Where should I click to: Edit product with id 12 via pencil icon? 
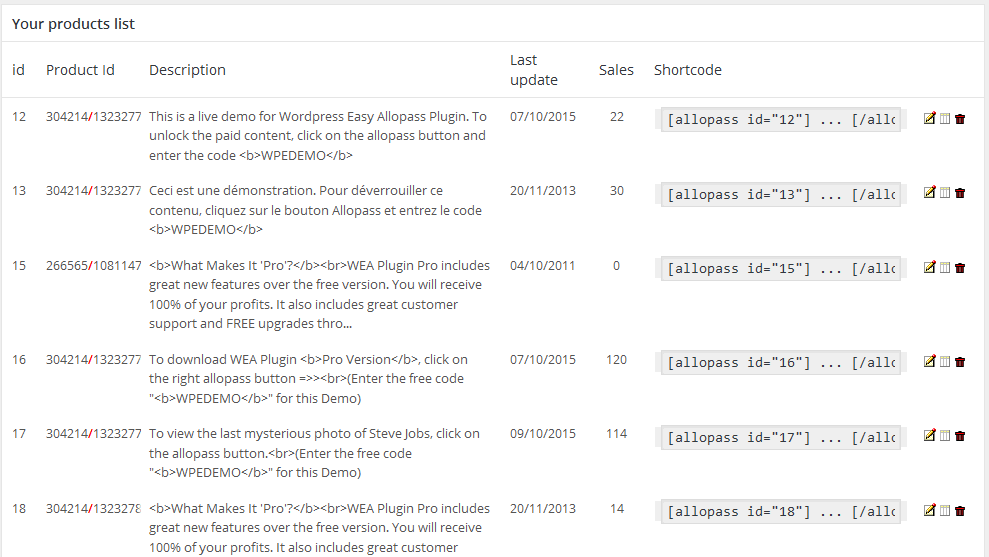[x=929, y=118]
